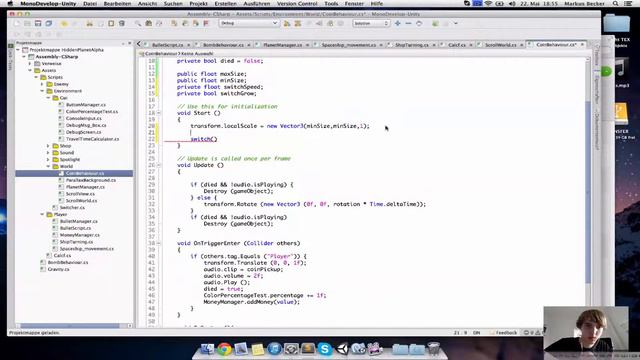
Task: Open Google Chrome from the Dock
Action: click(224, 349)
